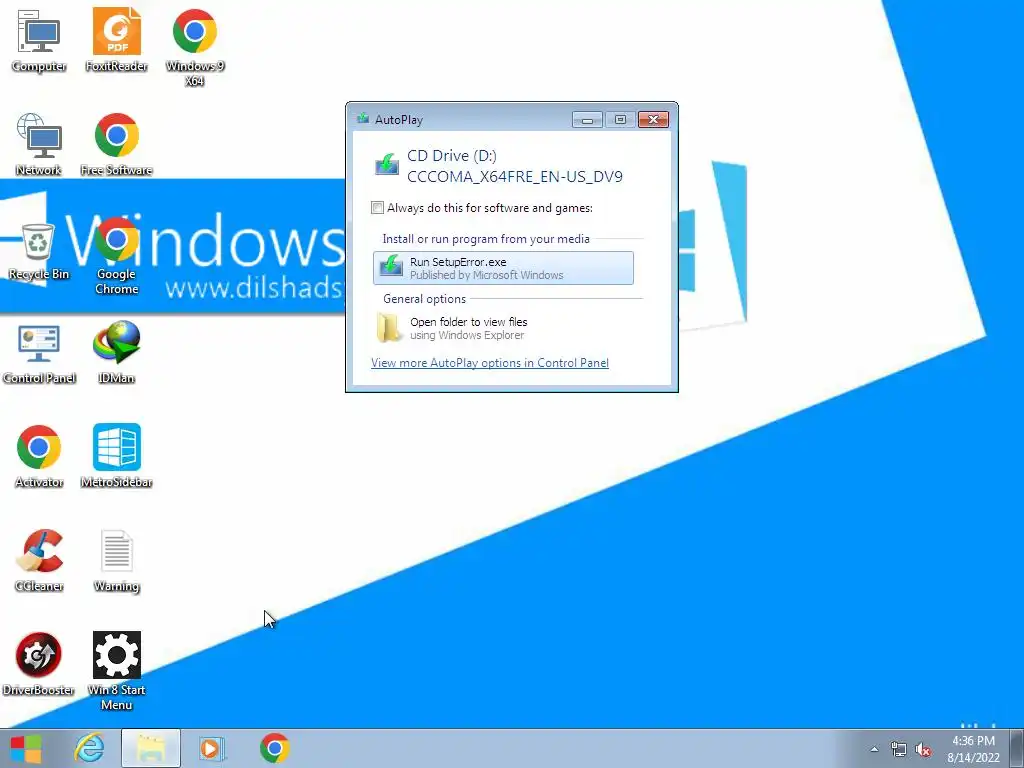Open the Network desktop icon
The image size is (1024, 768).
[x=39, y=145]
